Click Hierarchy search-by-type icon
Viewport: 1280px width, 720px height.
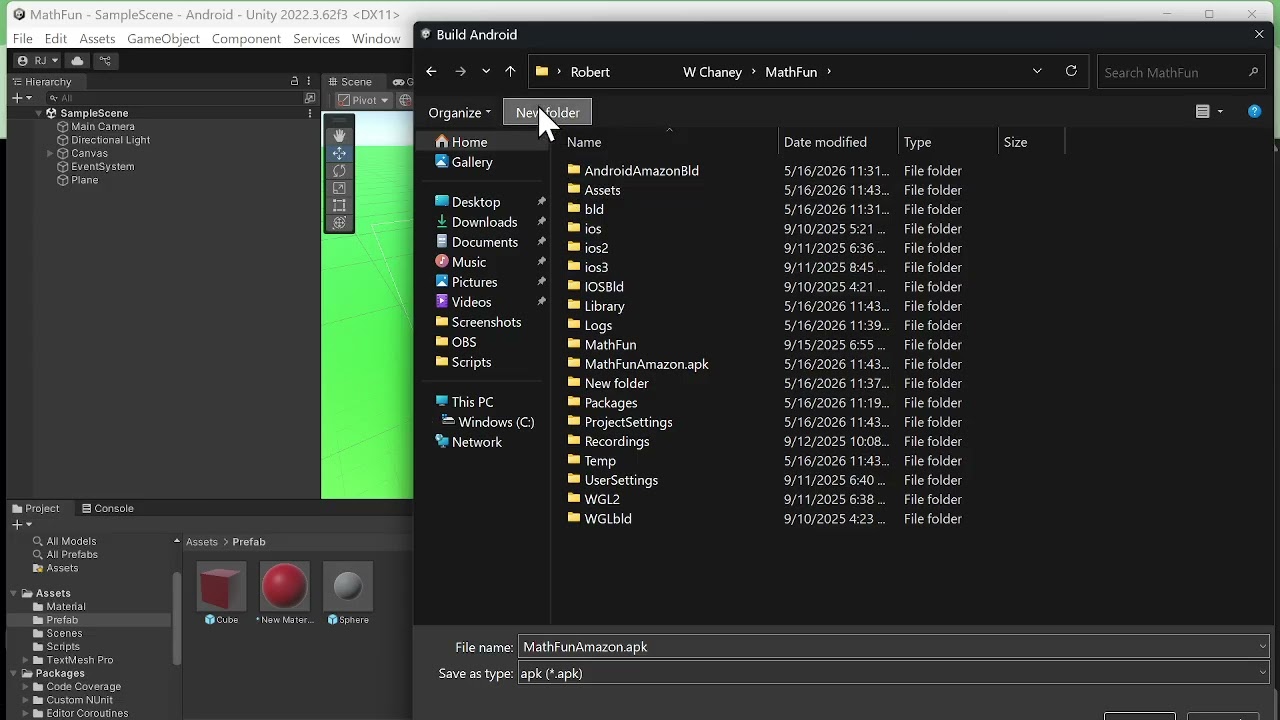310,98
